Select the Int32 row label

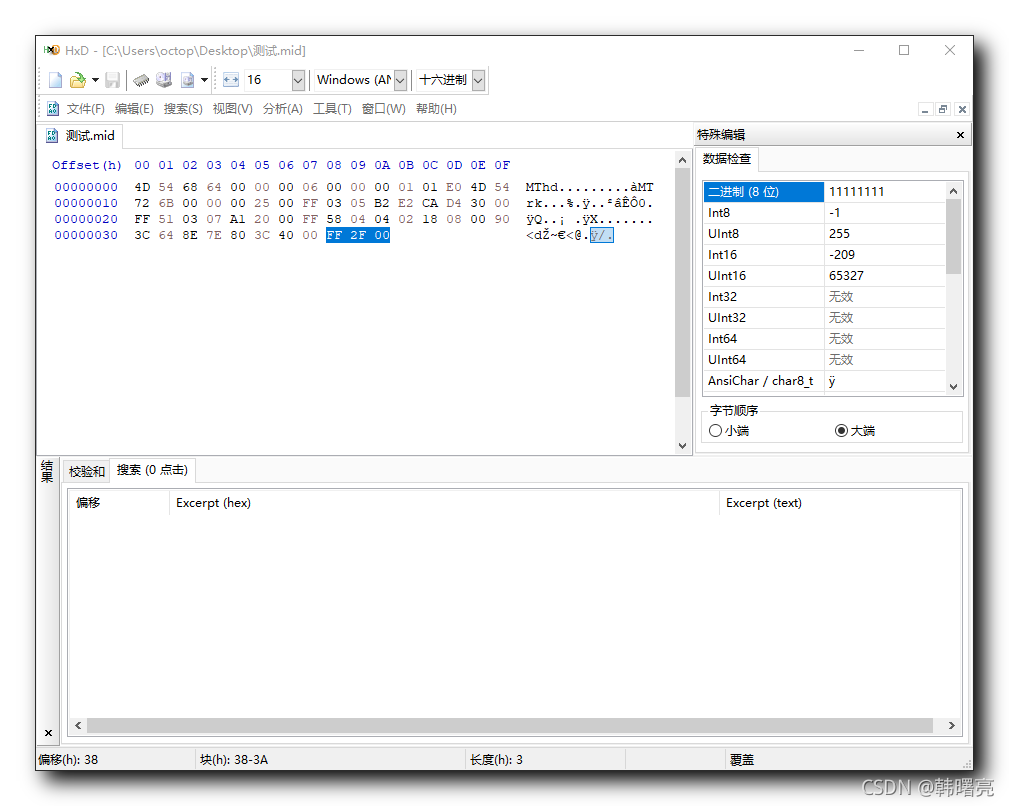[722, 297]
